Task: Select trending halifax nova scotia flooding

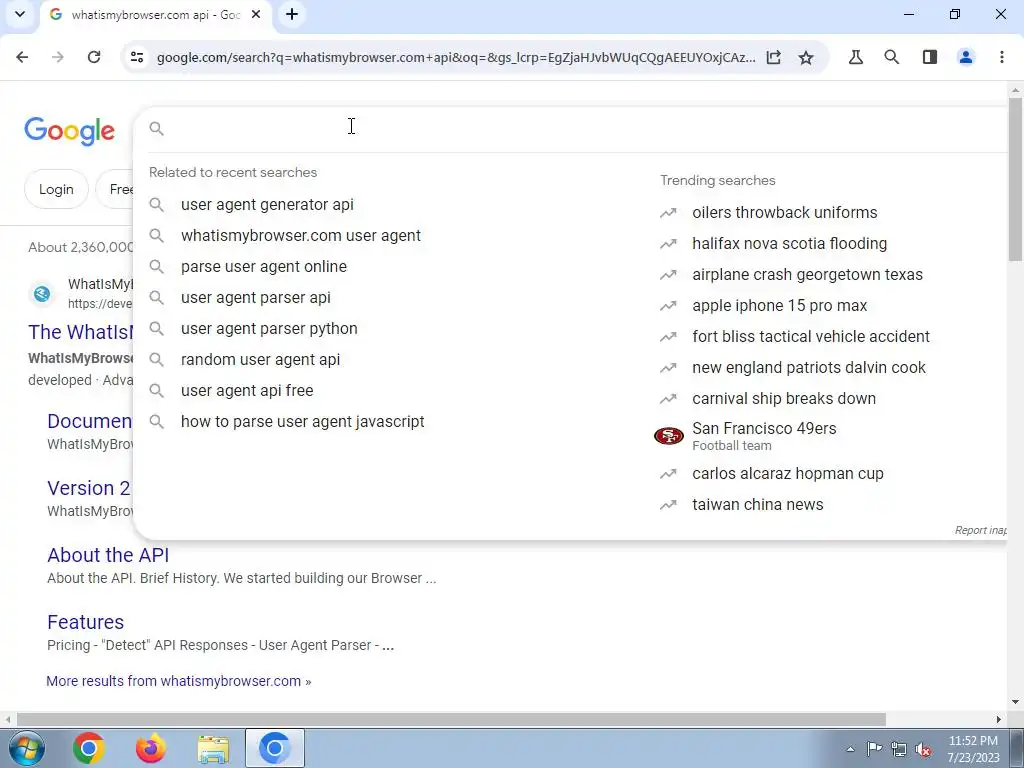Action: tap(790, 244)
